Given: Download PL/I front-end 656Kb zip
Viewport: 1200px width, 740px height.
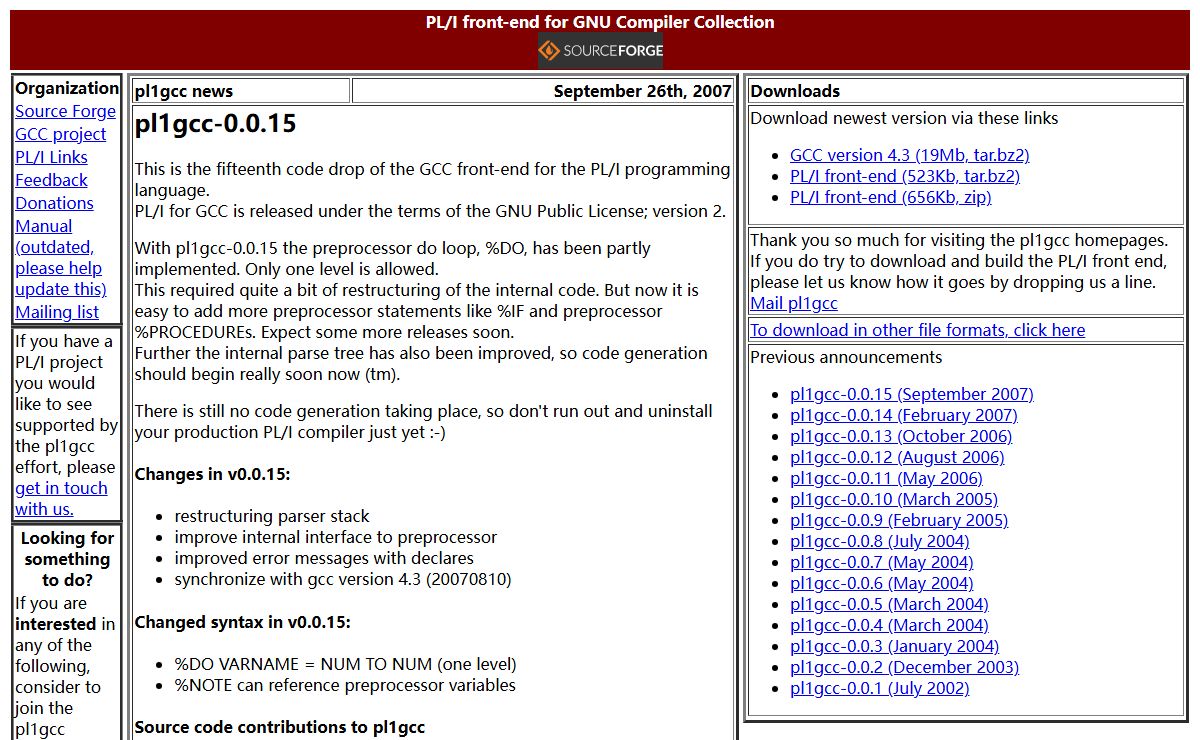Looking at the screenshot, I should click(891, 197).
